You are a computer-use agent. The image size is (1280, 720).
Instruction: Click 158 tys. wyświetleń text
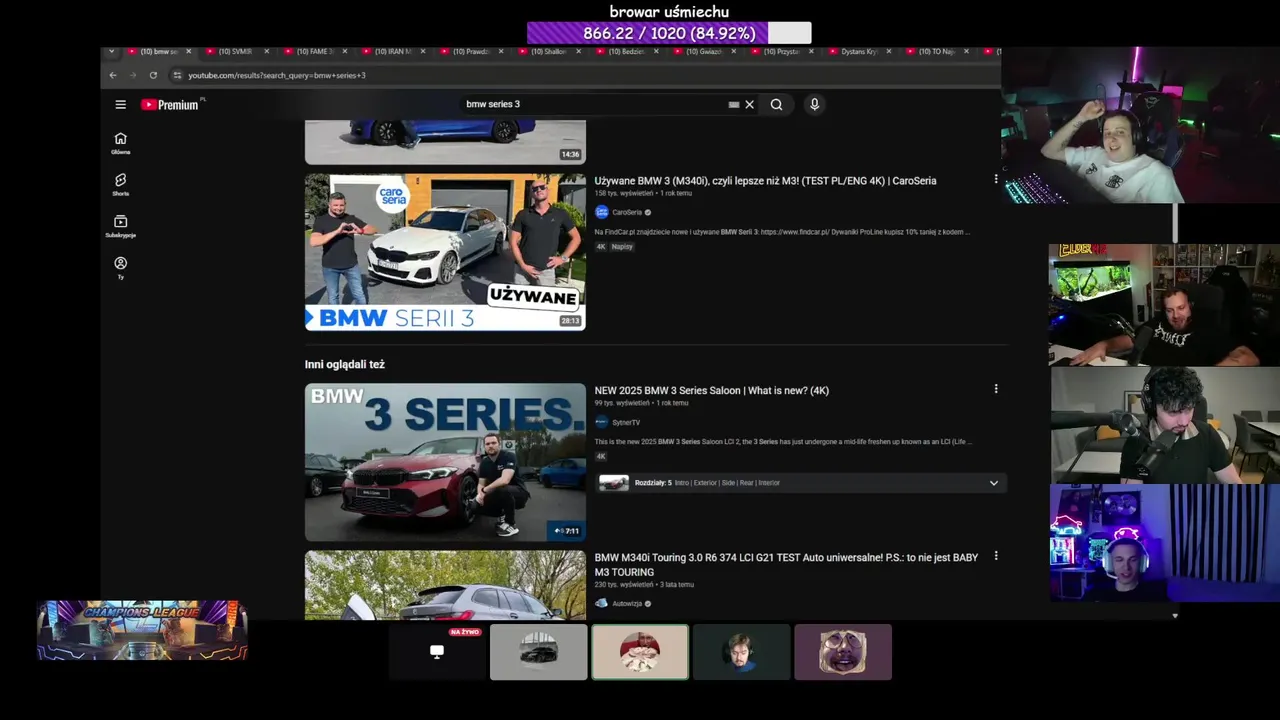point(624,193)
